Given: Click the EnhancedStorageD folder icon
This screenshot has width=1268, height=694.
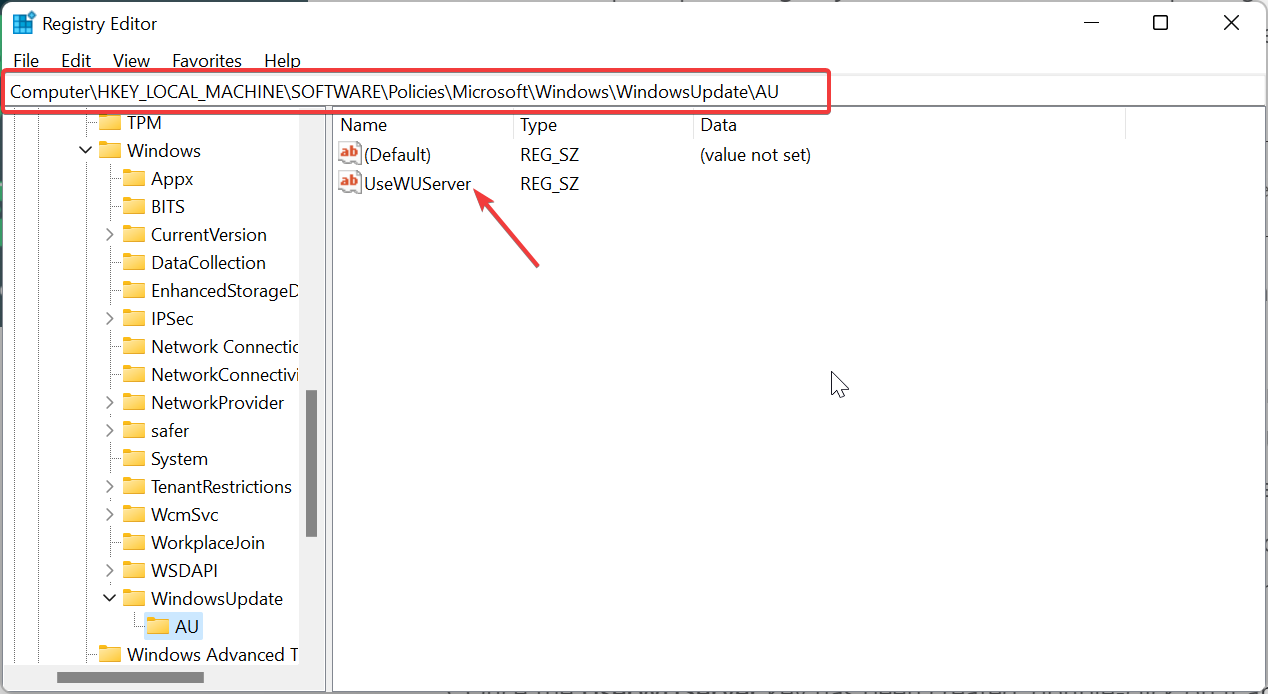Looking at the screenshot, I should coord(134,291).
